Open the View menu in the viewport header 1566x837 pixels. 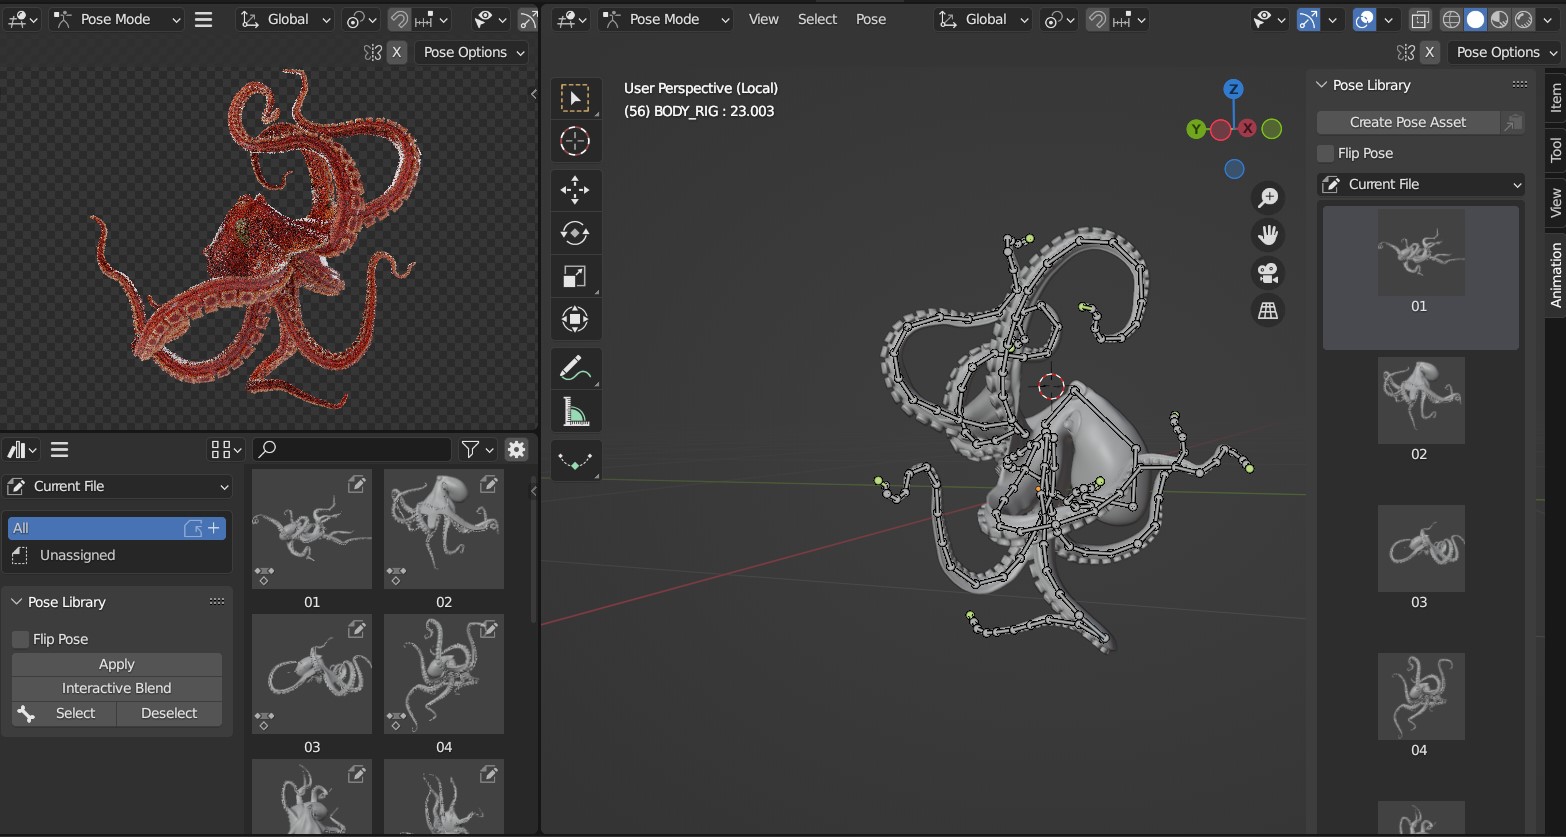763,19
